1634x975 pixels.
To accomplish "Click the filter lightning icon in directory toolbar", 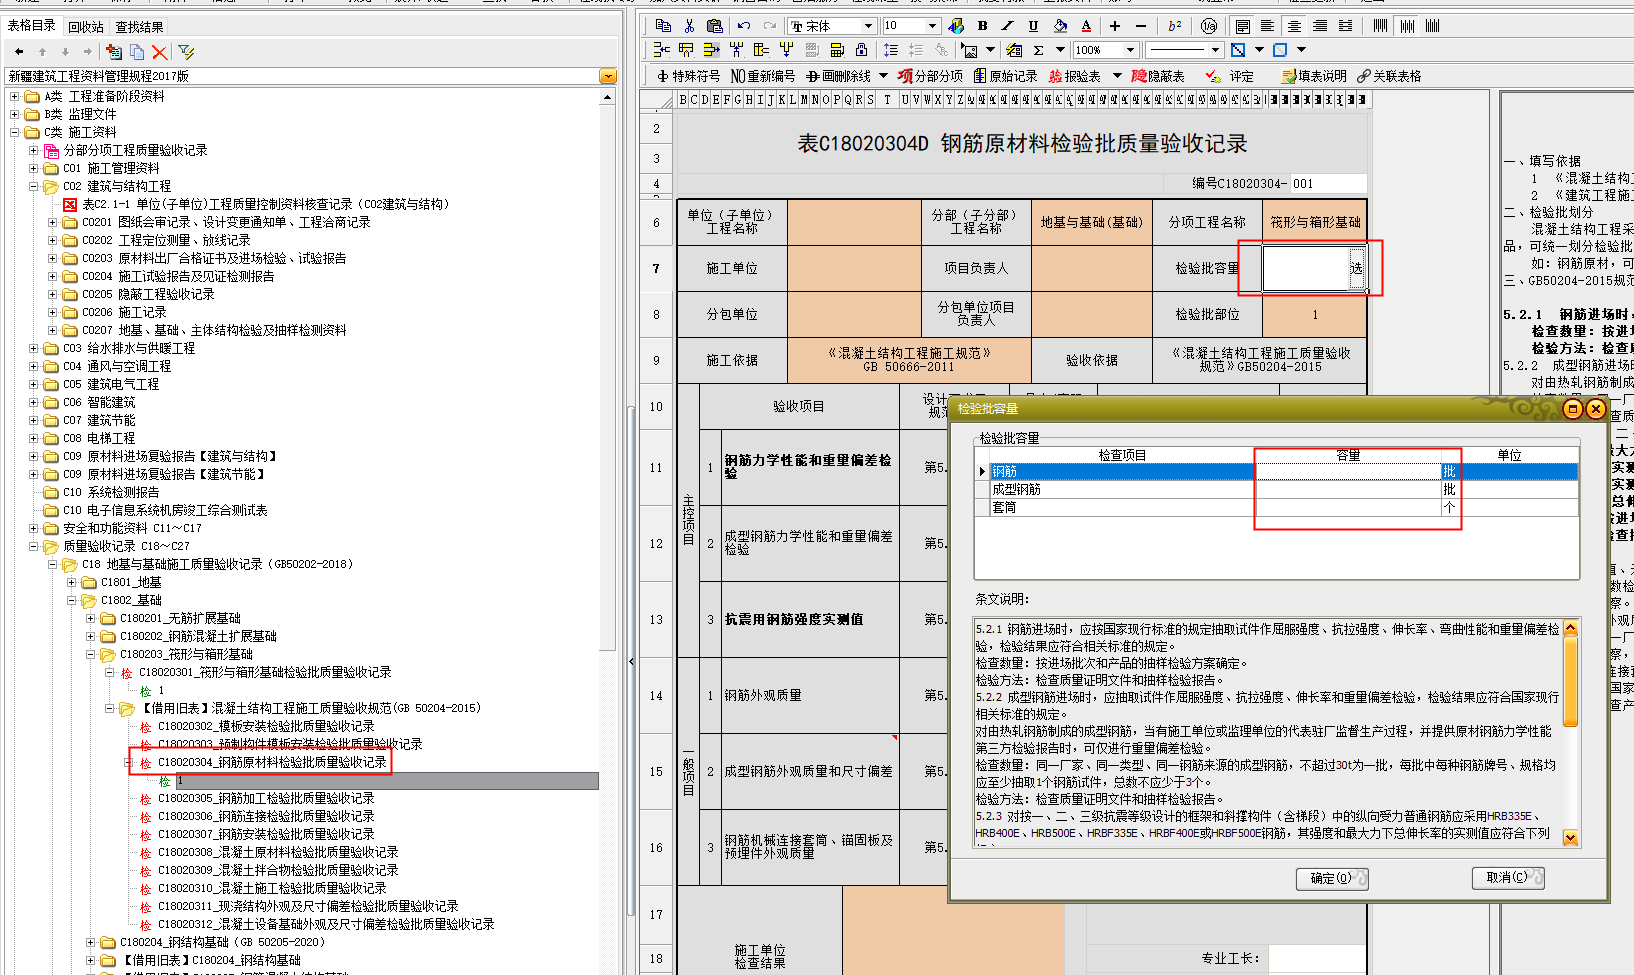I will click(186, 51).
